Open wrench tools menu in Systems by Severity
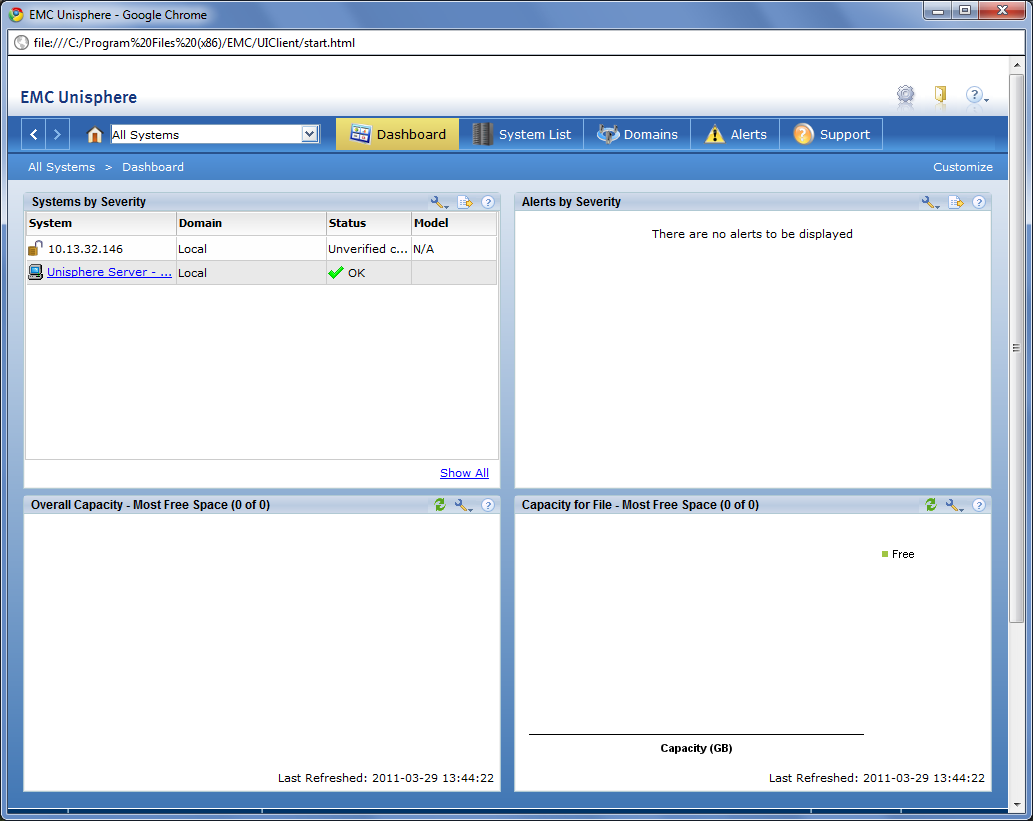 click(x=439, y=202)
